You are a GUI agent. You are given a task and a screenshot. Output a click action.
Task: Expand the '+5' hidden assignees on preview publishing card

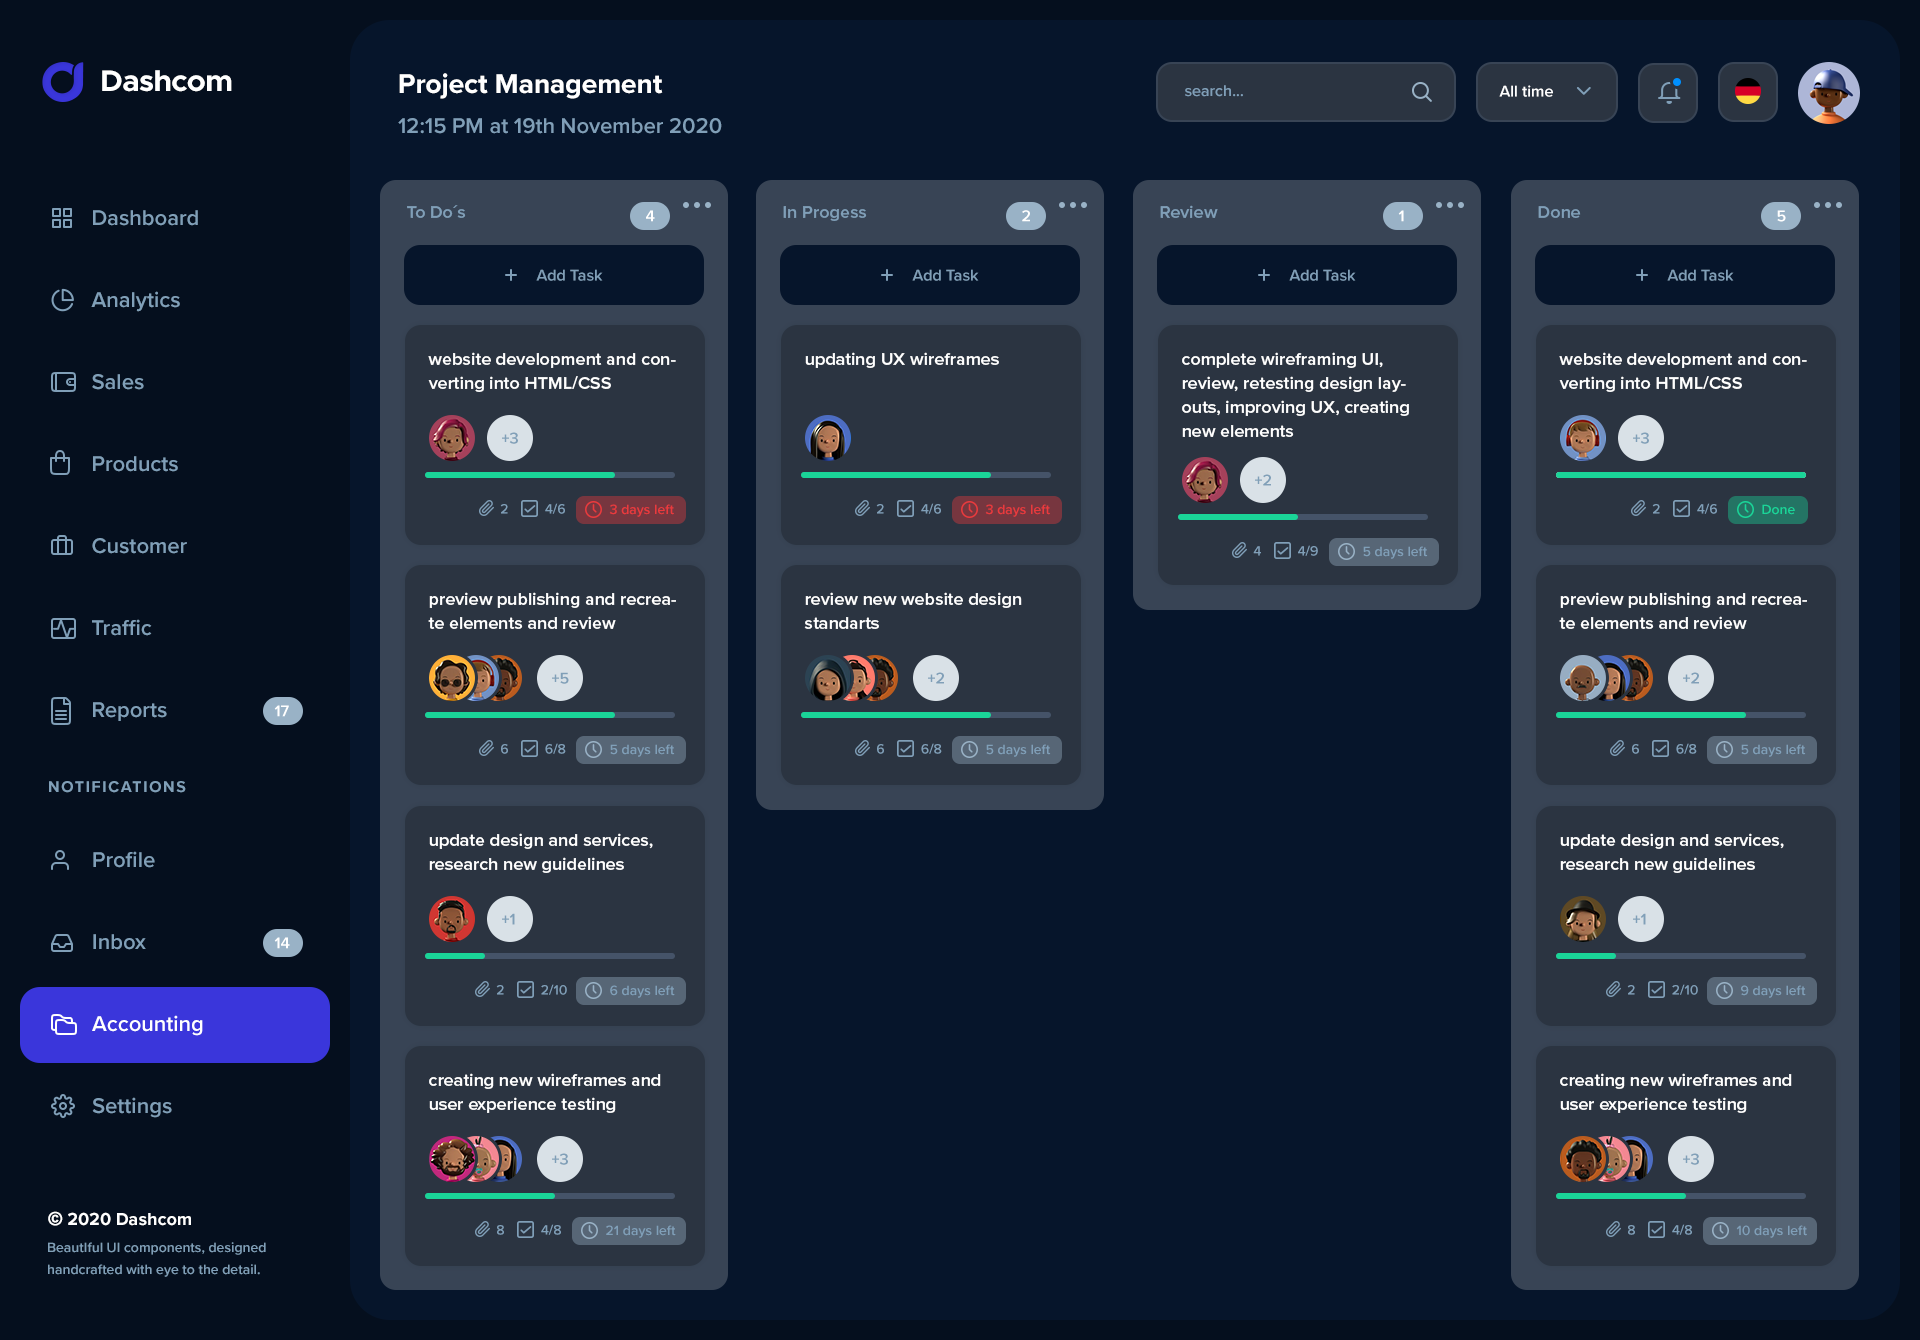click(559, 677)
